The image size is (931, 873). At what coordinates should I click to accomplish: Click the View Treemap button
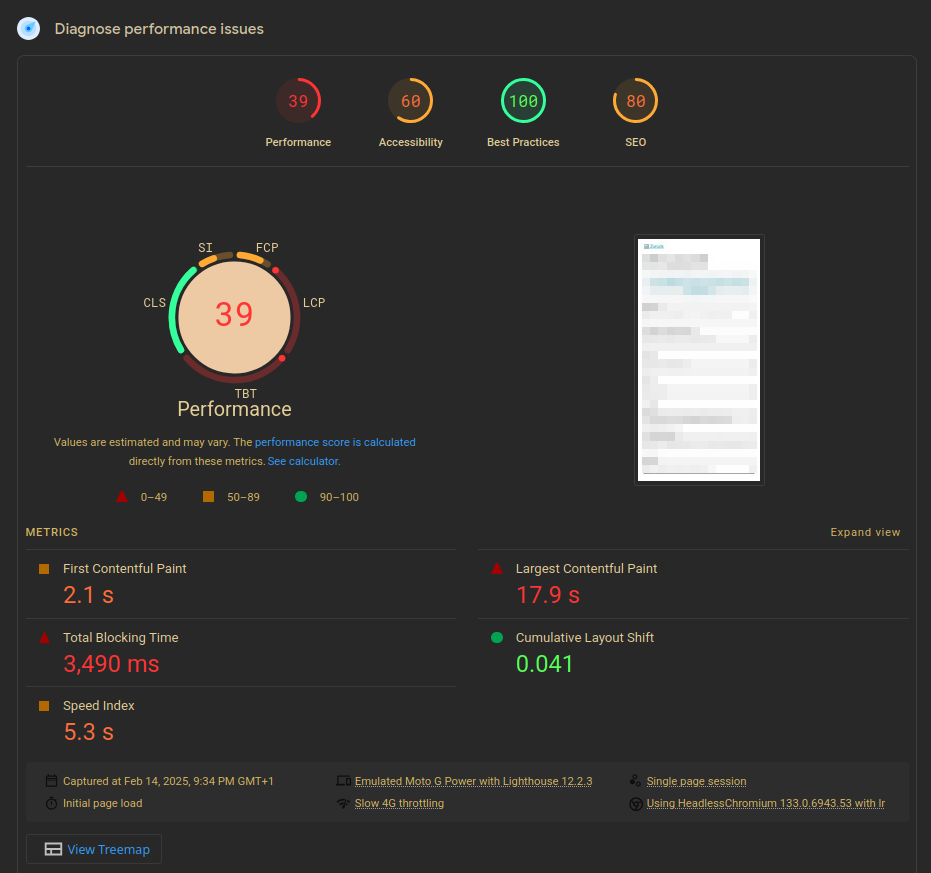tap(94, 849)
